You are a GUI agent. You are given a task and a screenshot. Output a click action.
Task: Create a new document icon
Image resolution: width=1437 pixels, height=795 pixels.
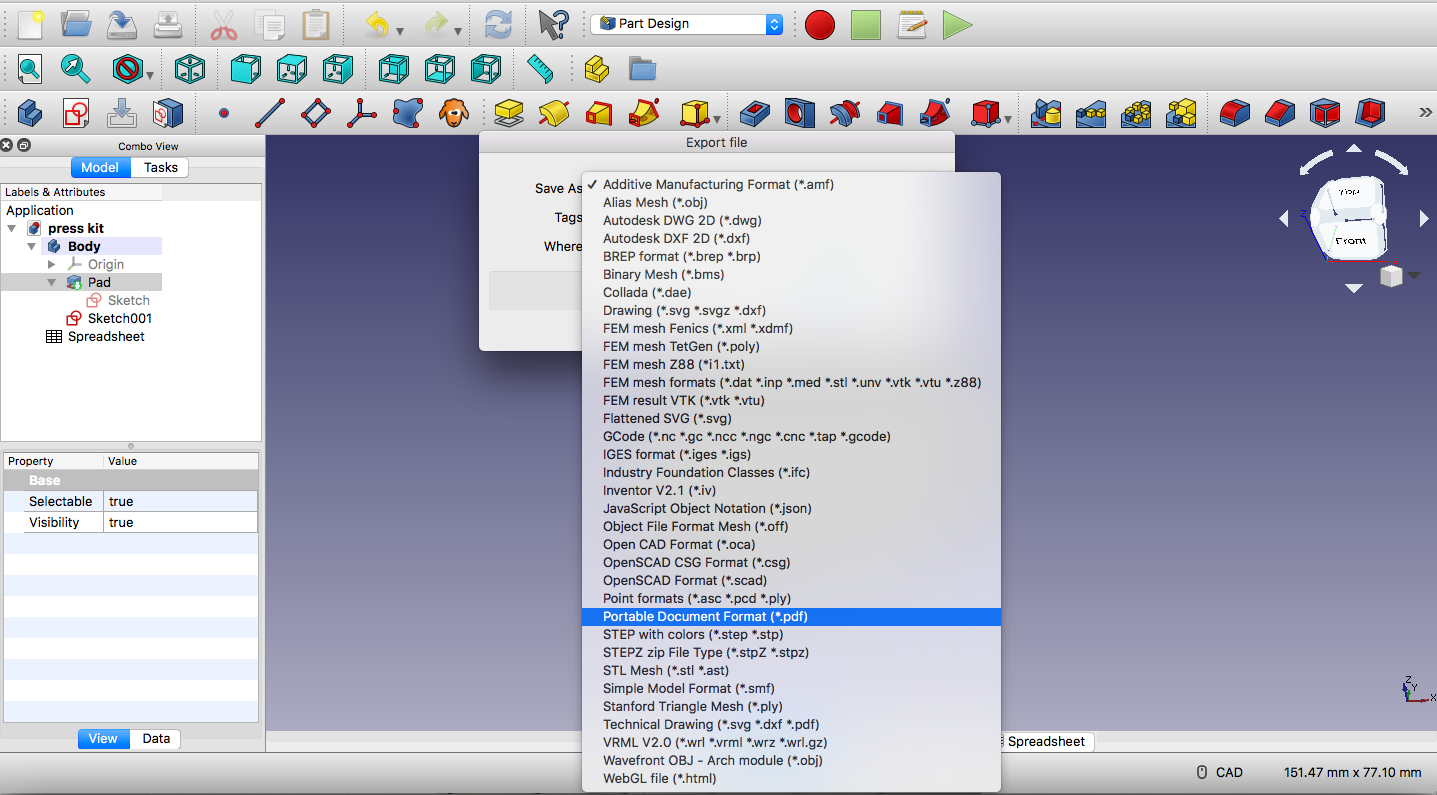[x=31, y=23]
